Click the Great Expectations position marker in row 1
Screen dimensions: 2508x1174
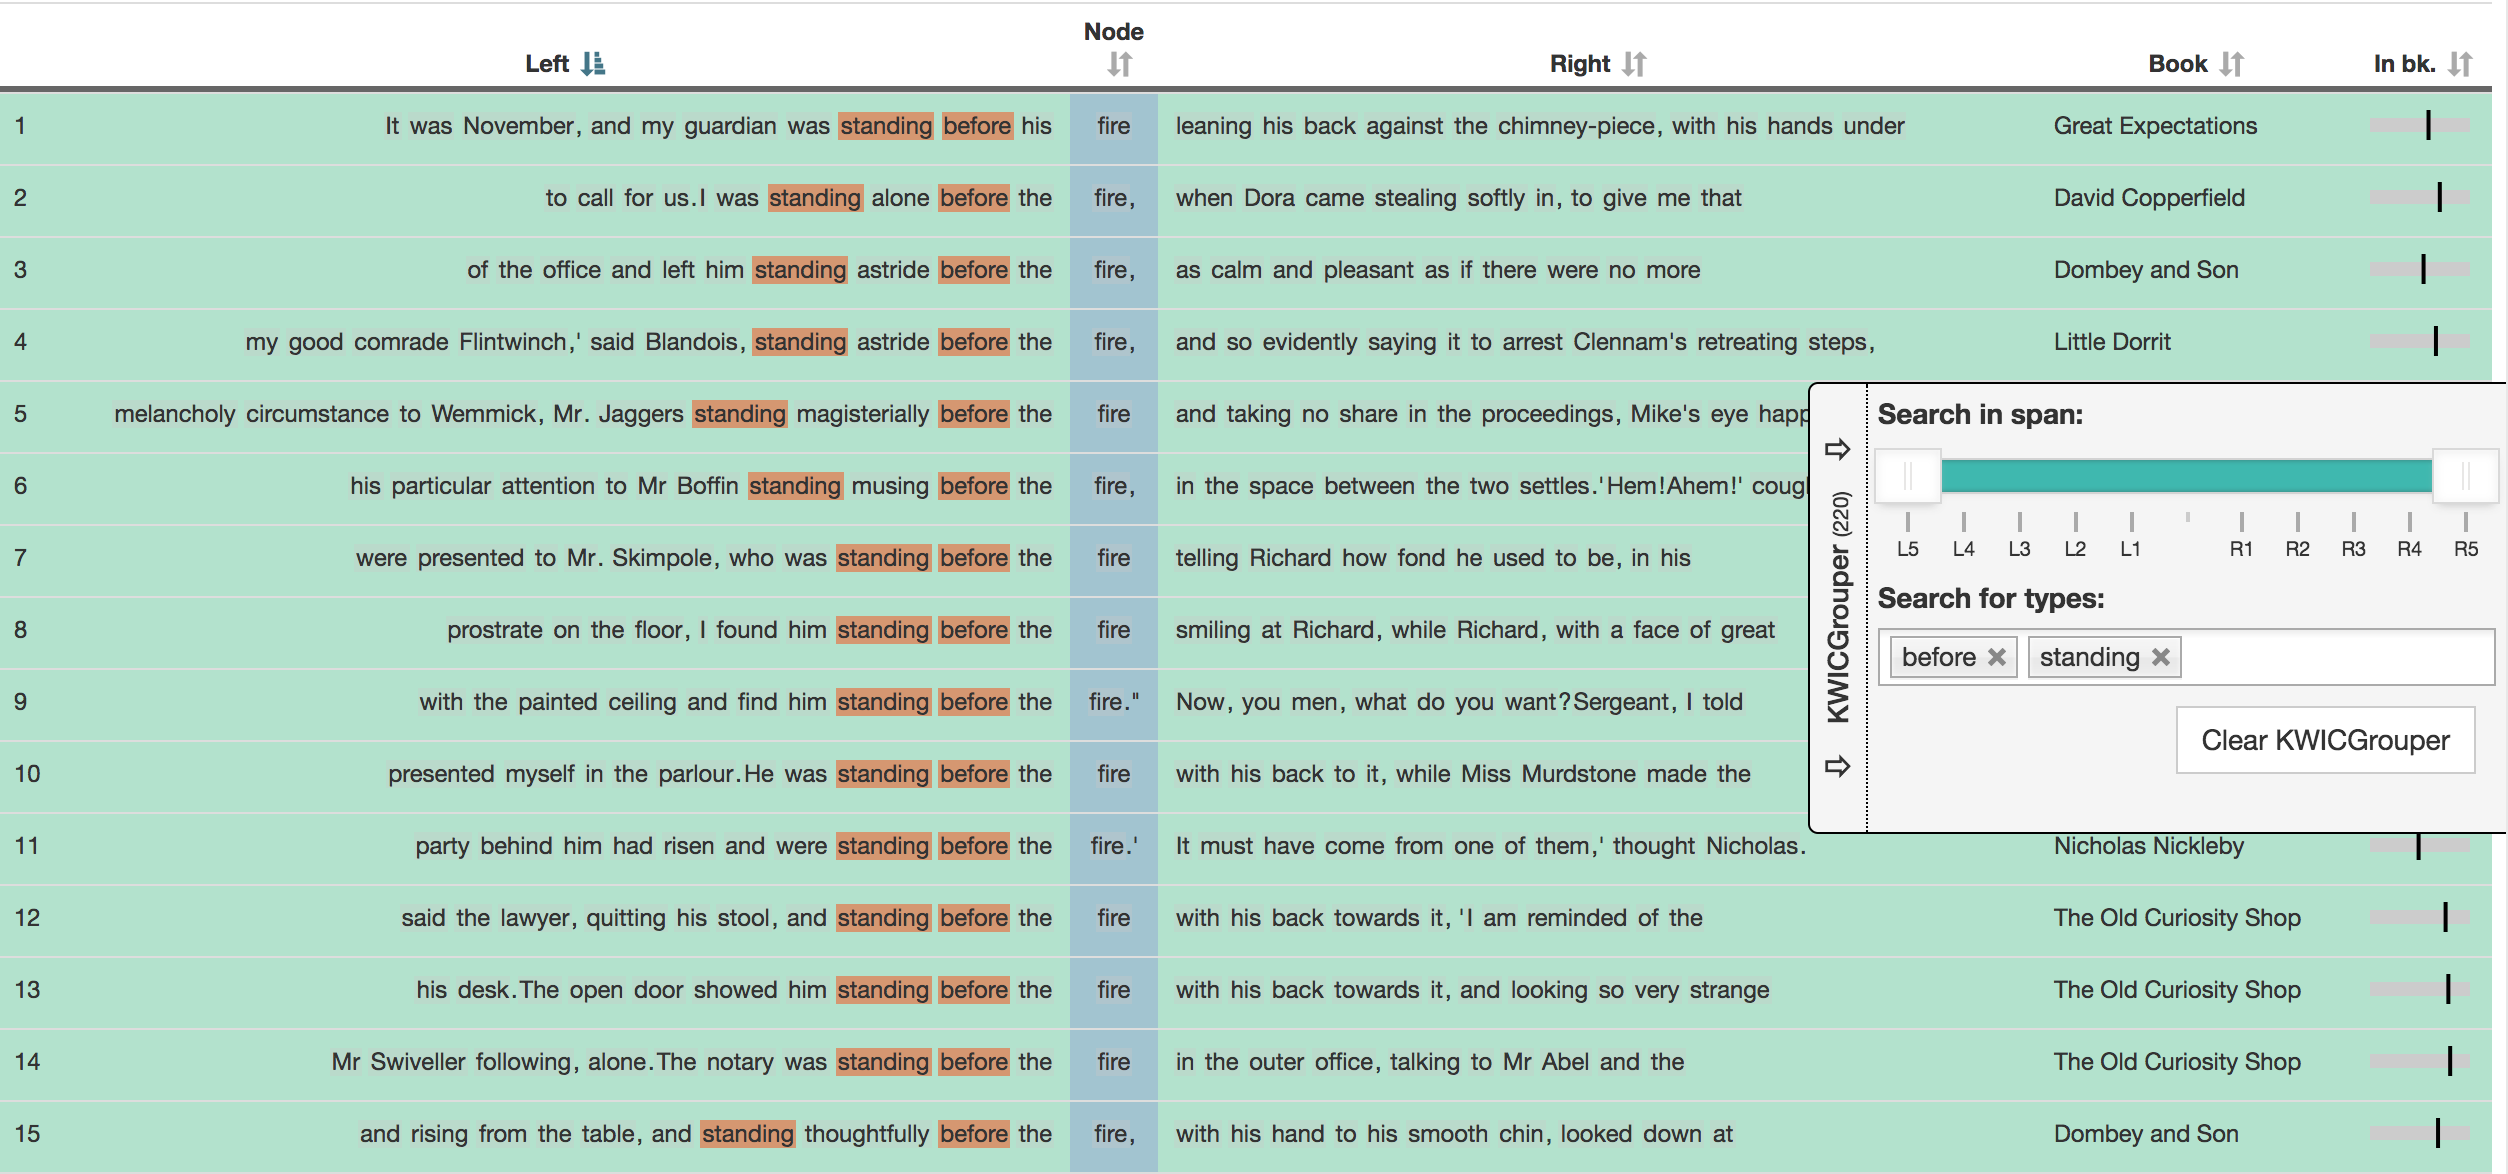coord(2428,125)
